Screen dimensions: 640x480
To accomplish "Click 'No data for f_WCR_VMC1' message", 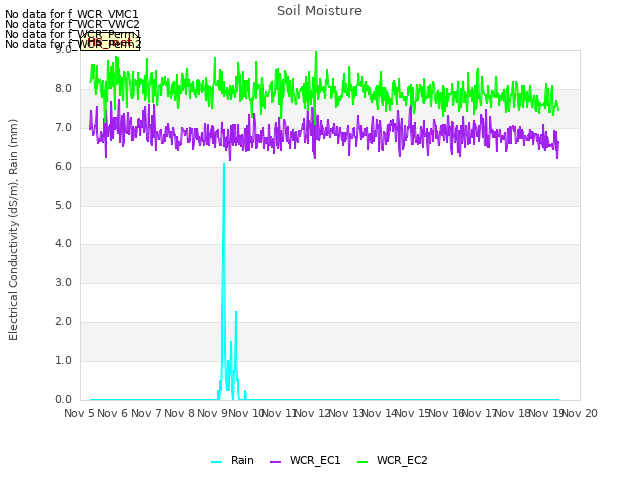I will (72, 14).
